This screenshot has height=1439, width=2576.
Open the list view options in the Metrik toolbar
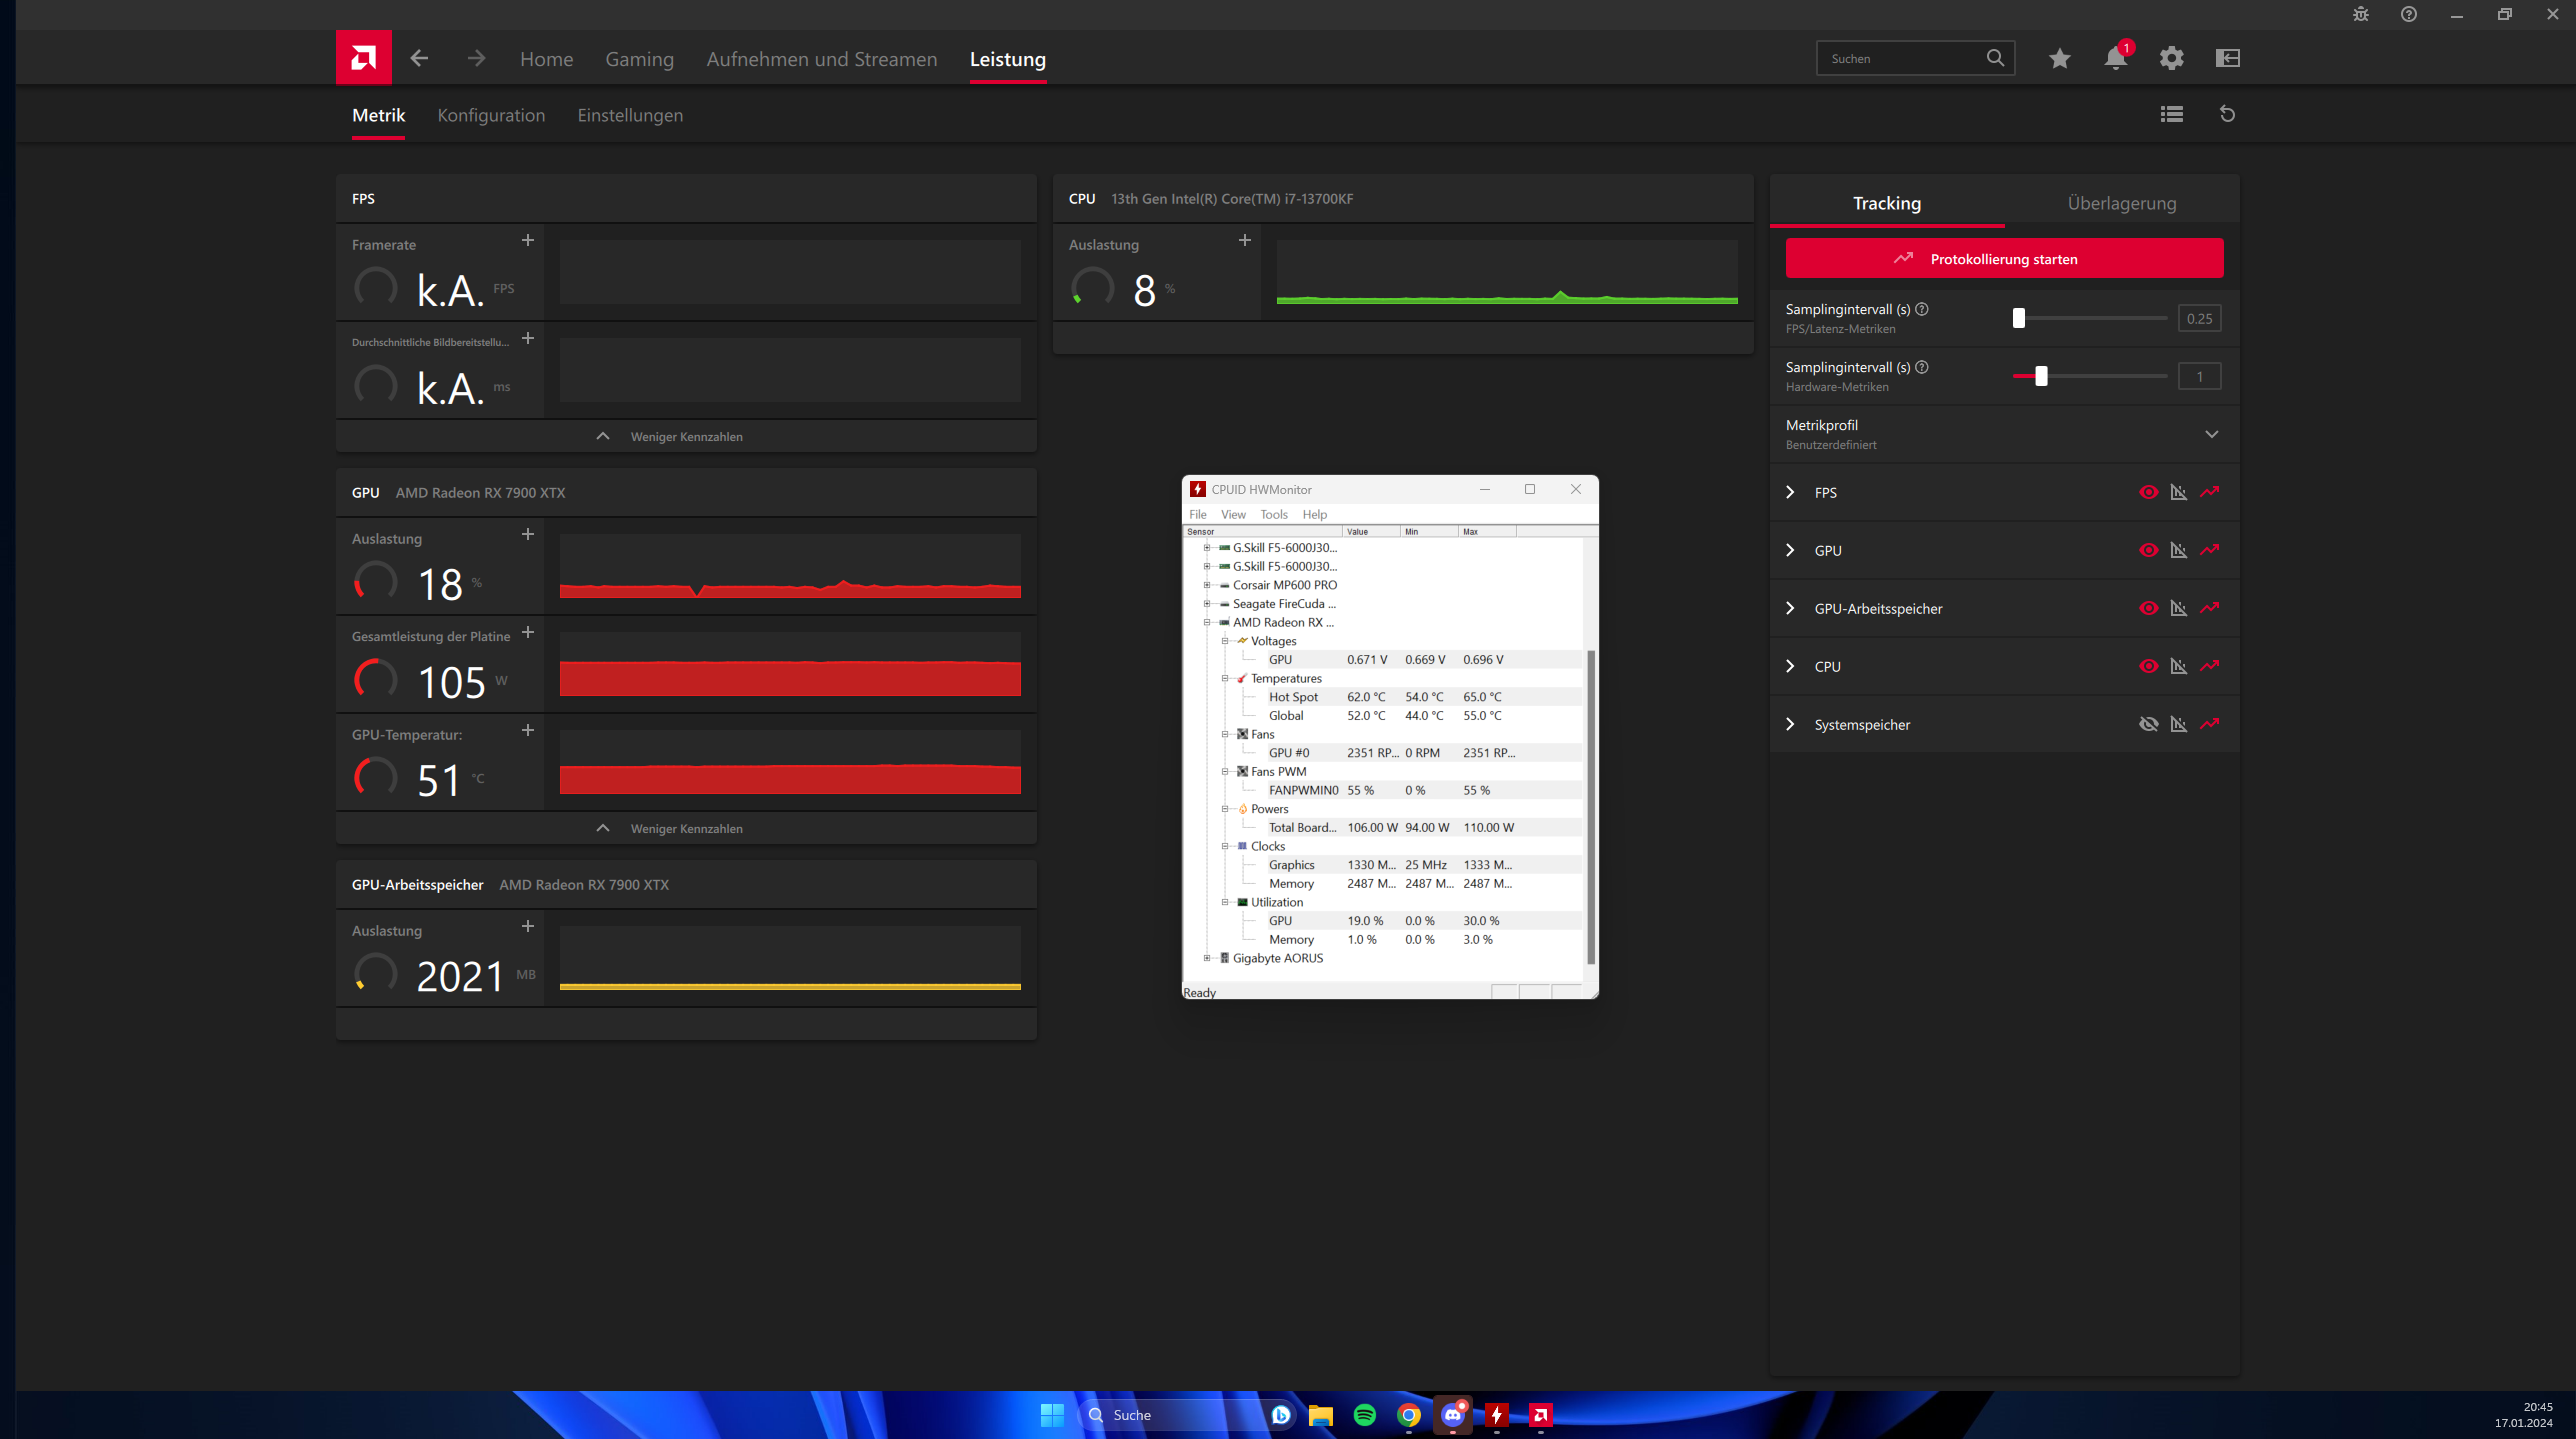[x=2170, y=114]
